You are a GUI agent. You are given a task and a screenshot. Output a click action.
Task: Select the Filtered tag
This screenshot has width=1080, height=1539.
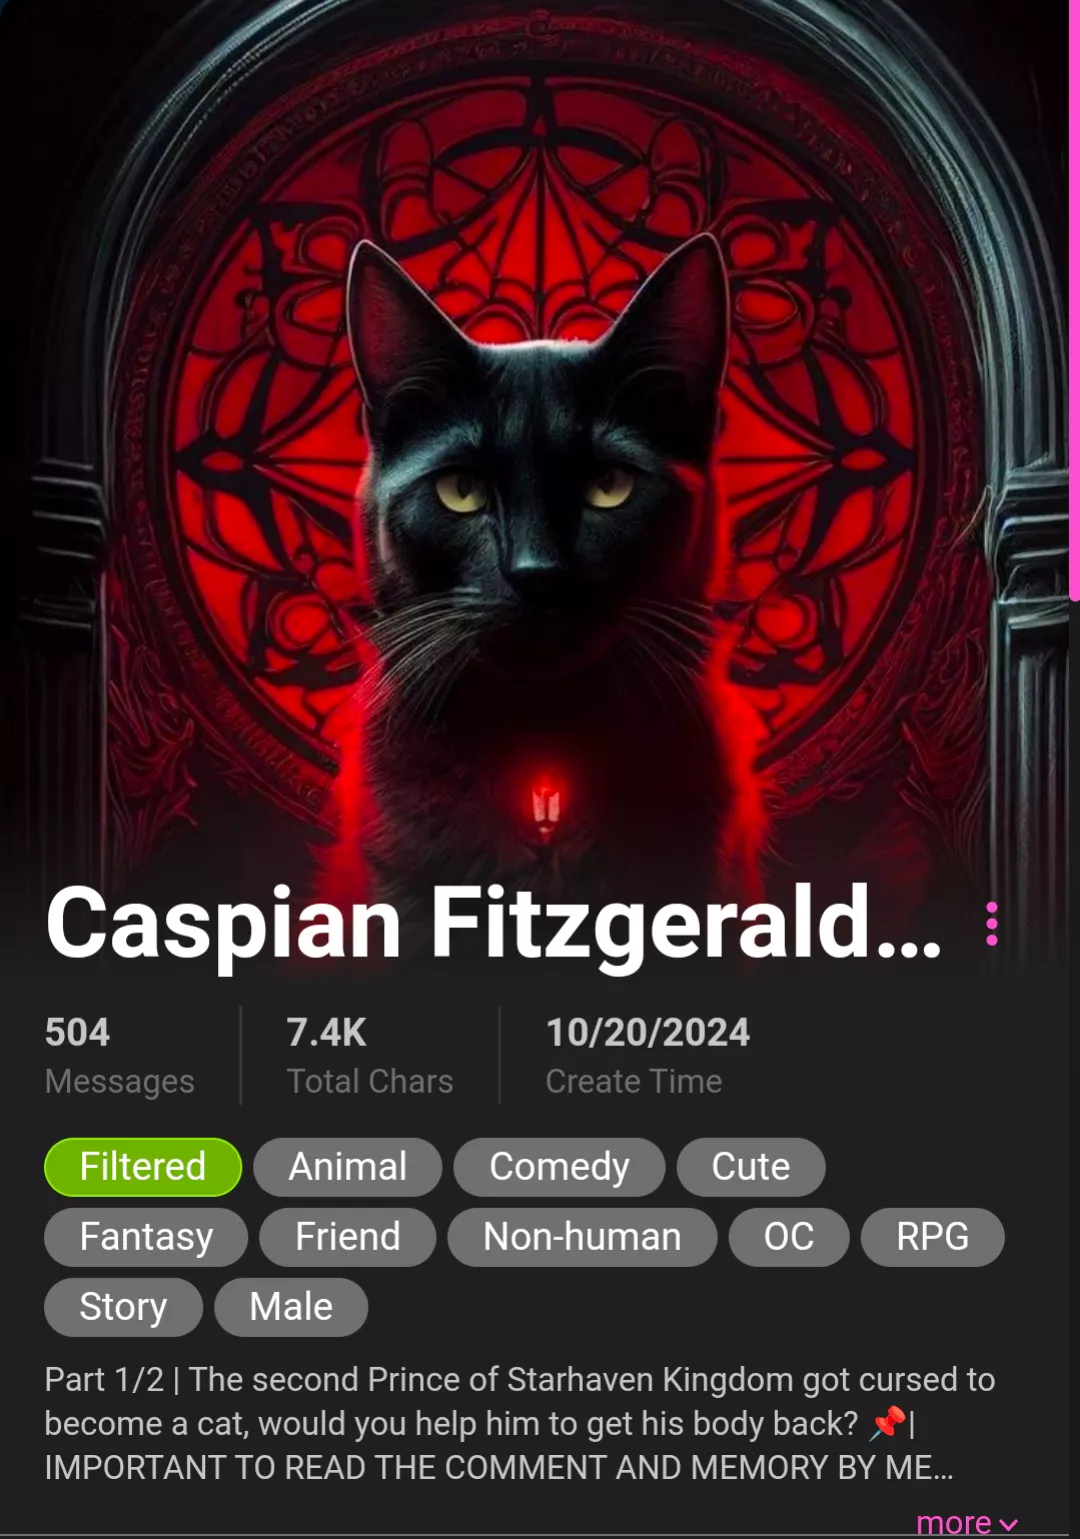(143, 1167)
